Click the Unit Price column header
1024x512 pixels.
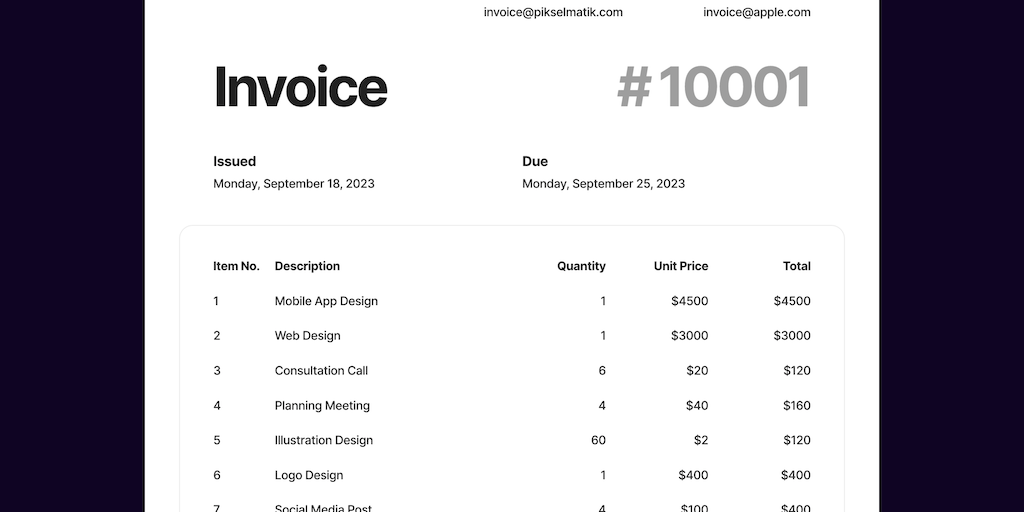pos(681,266)
